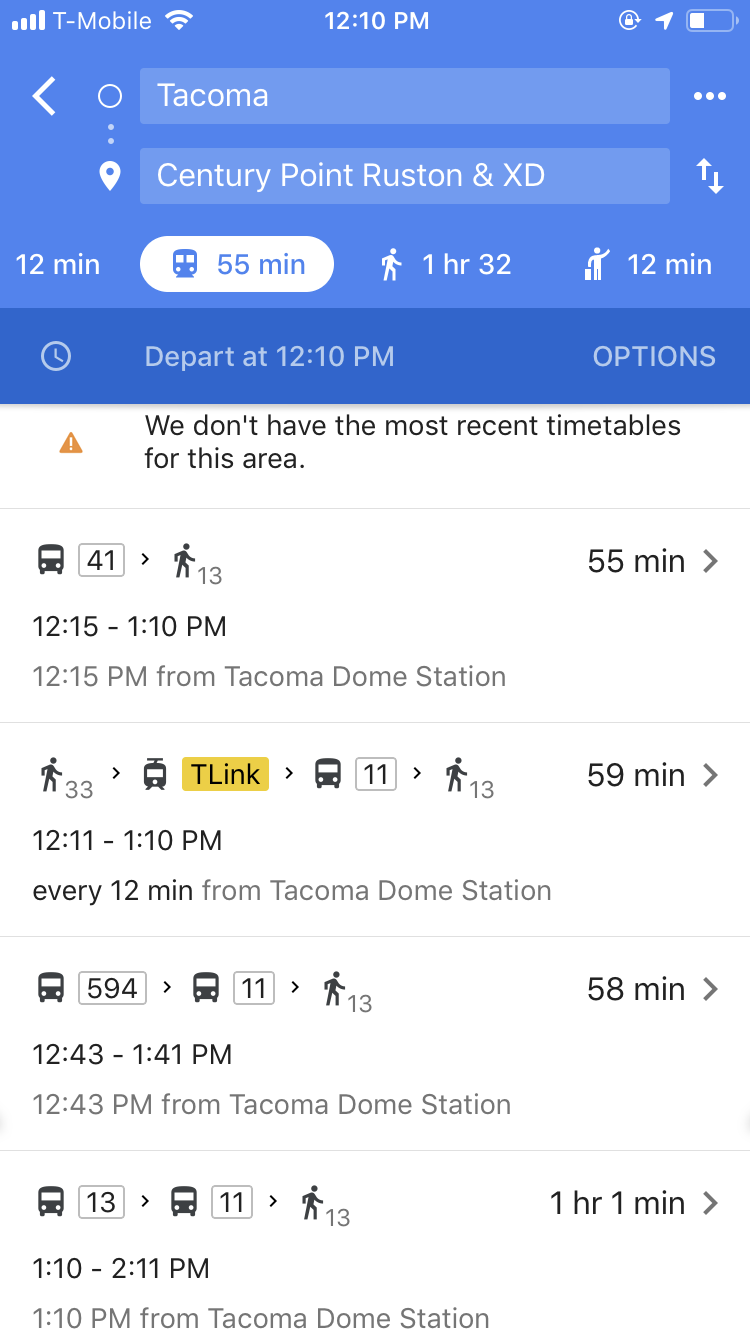Viewport: 750px width, 1334px height.
Task: Expand the 55 min route 41 option
Action: coord(710,561)
